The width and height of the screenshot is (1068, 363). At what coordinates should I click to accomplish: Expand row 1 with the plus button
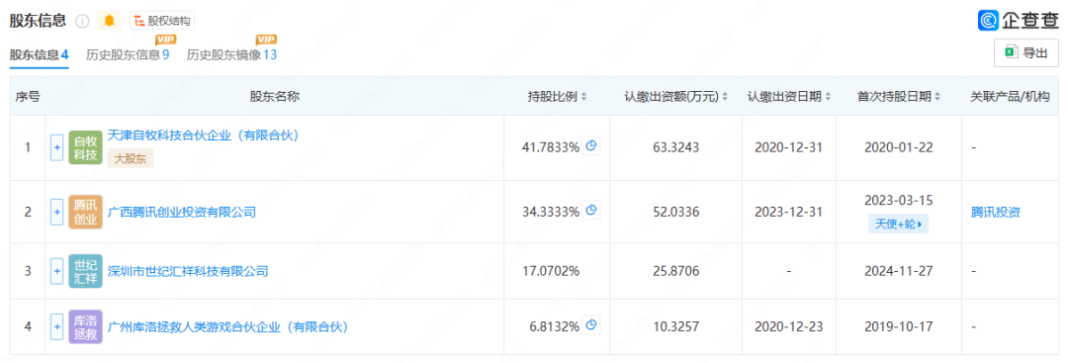click(57, 148)
